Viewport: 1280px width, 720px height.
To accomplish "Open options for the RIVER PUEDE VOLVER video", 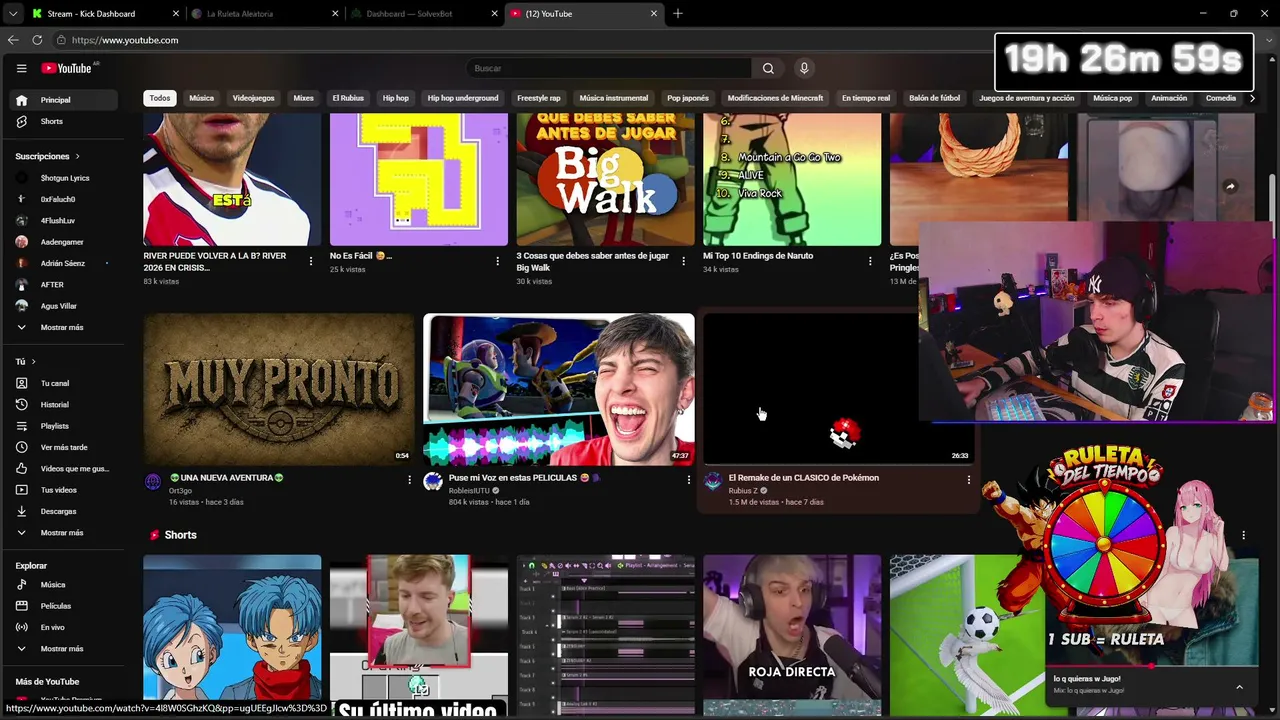I will (311, 261).
